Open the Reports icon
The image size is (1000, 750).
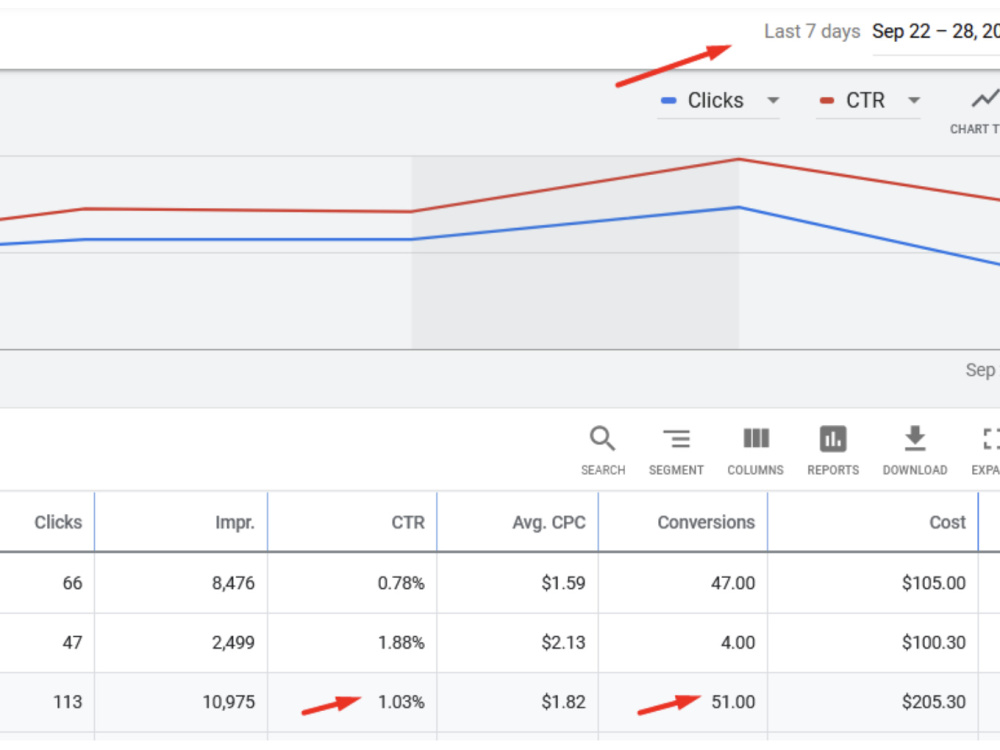(833, 451)
